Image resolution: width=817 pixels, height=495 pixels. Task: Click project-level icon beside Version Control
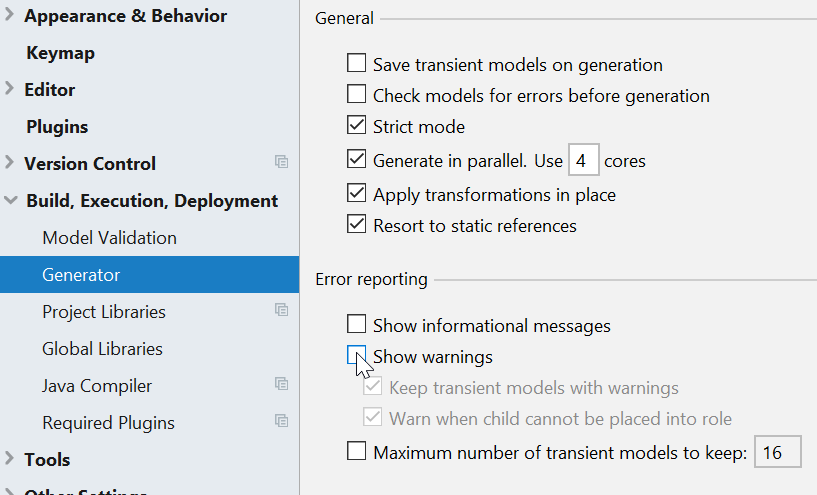coord(281,162)
